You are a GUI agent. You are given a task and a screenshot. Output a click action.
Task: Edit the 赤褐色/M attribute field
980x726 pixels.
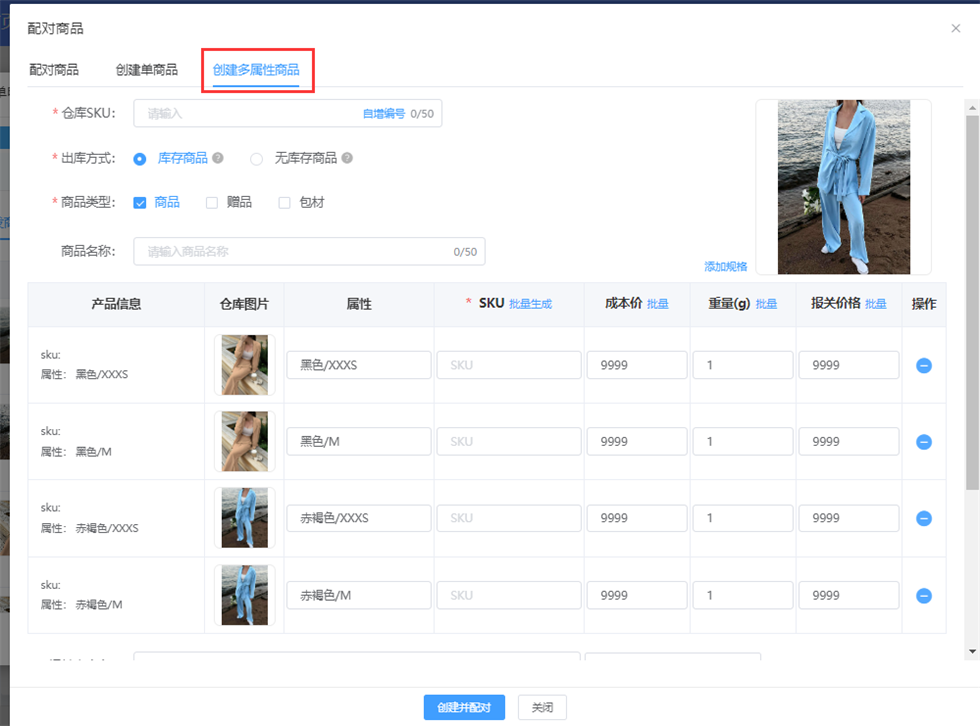359,595
